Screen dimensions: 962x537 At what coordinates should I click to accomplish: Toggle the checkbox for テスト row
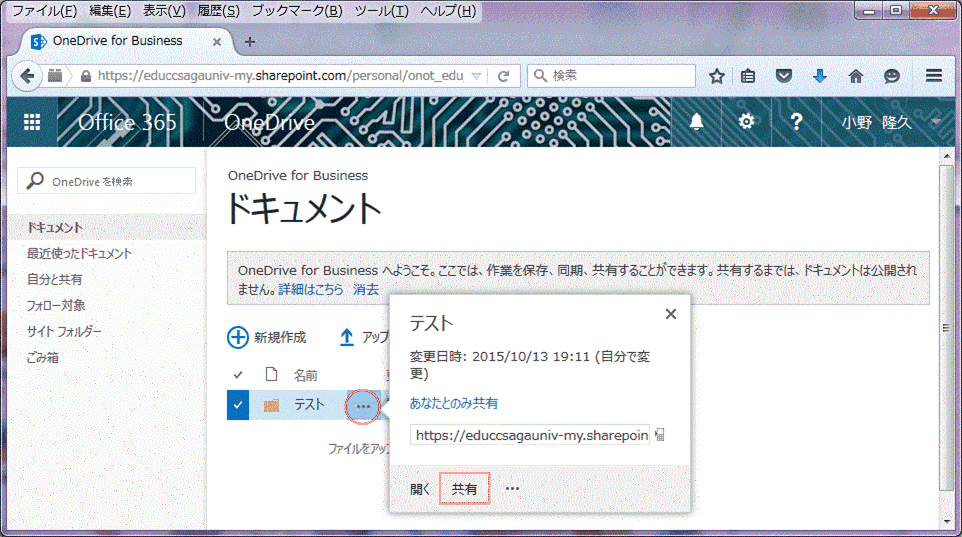238,405
